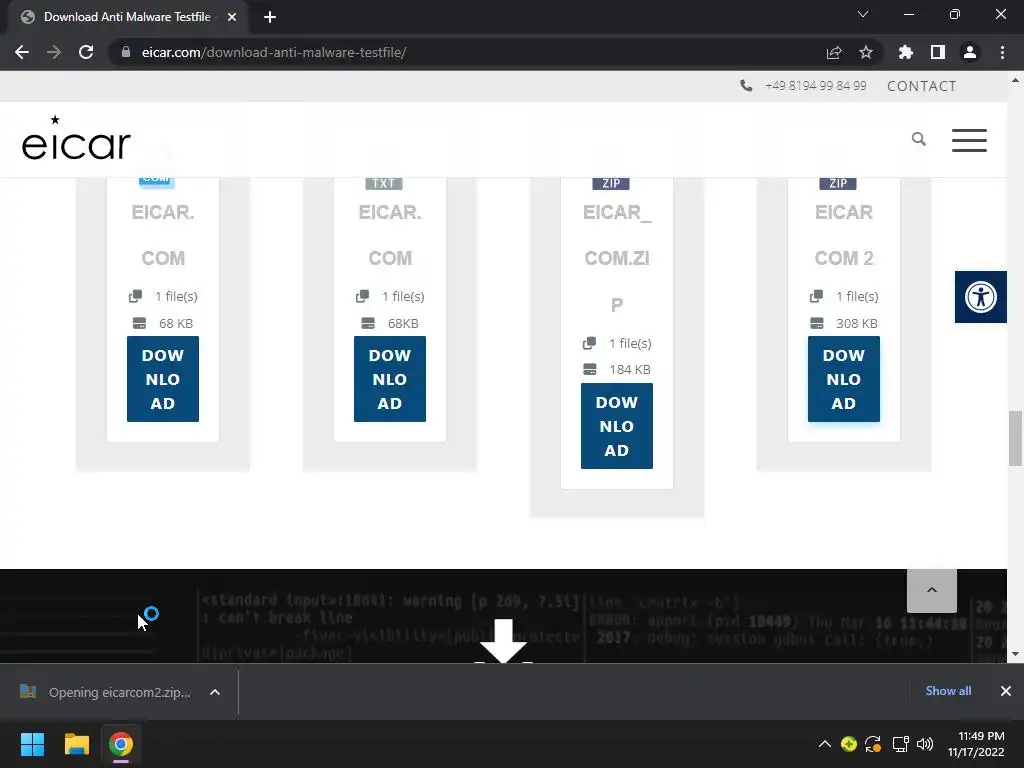Show hidden system tray icons
Screen dimensions: 1024x768
(x=825, y=744)
